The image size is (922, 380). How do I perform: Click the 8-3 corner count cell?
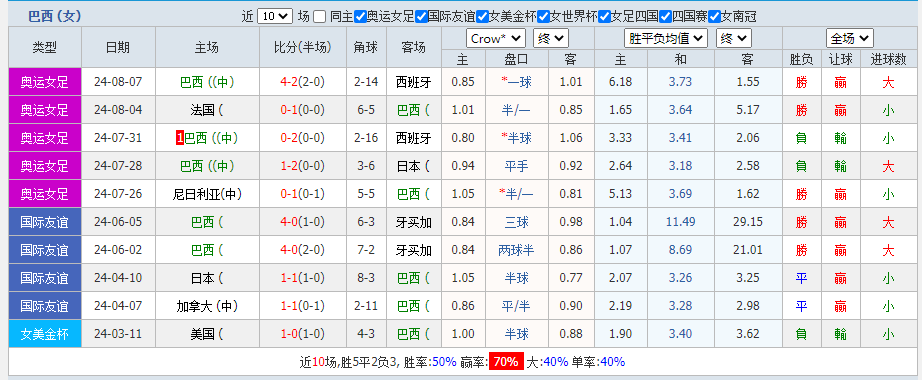366,278
